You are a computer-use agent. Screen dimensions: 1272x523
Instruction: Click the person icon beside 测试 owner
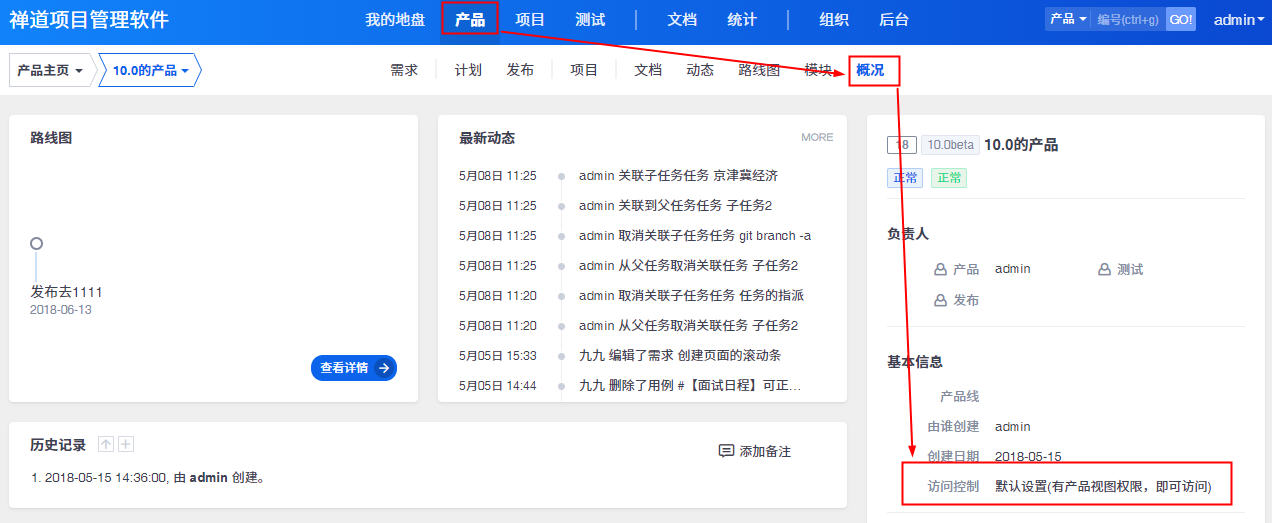(x=1104, y=269)
